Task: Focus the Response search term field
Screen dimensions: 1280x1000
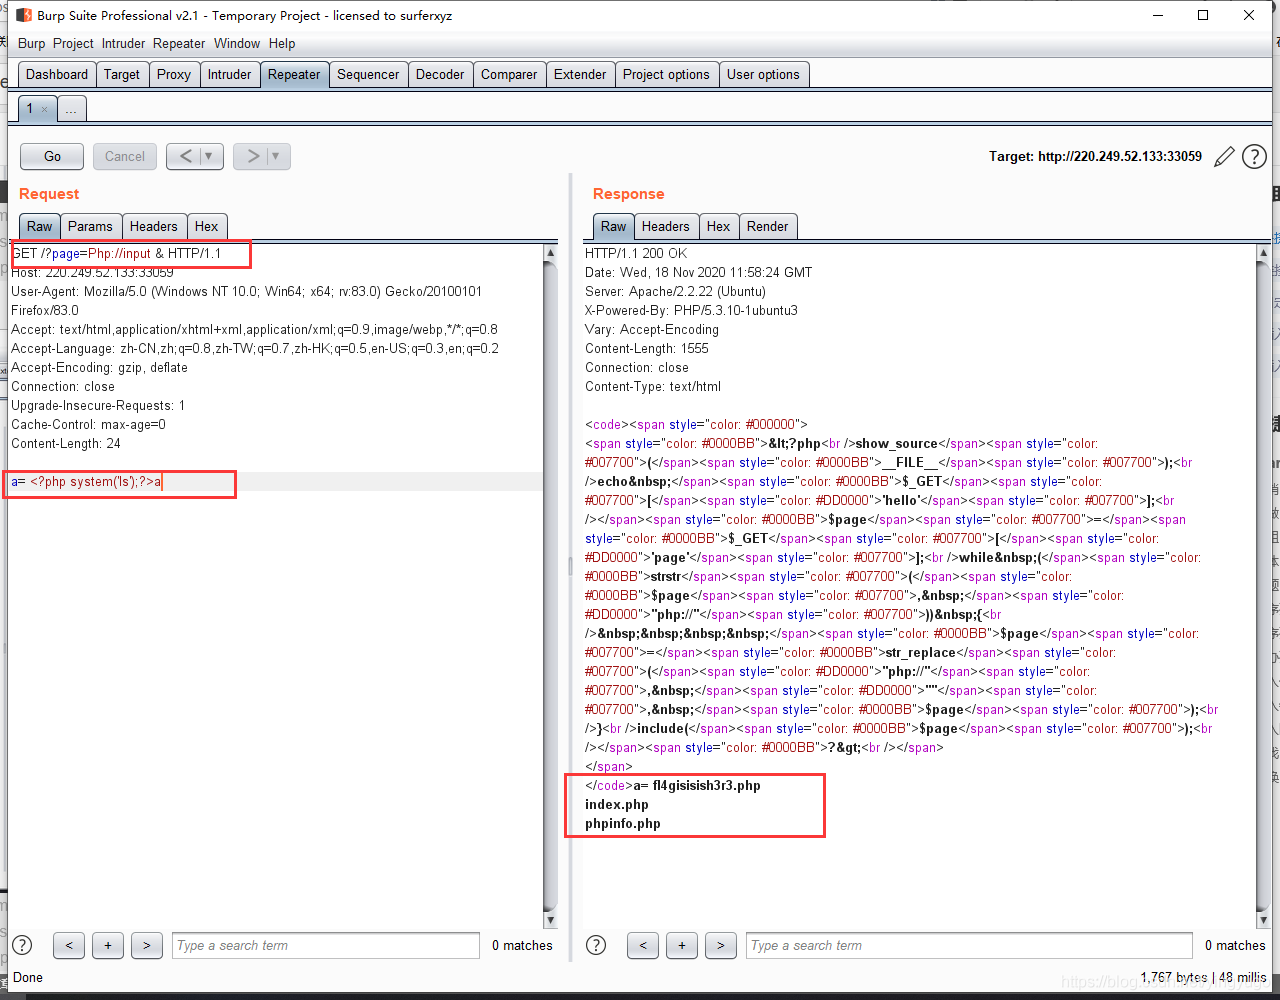Action: pos(969,945)
